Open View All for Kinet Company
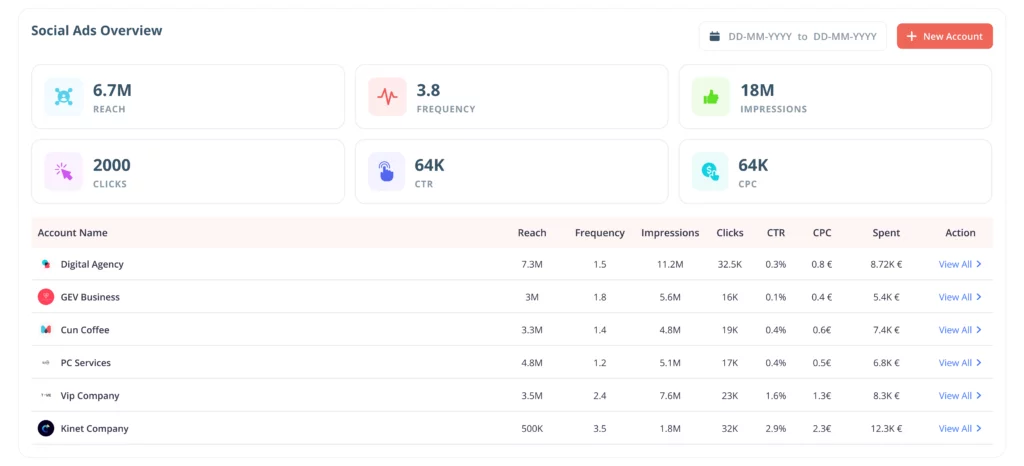 point(960,429)
